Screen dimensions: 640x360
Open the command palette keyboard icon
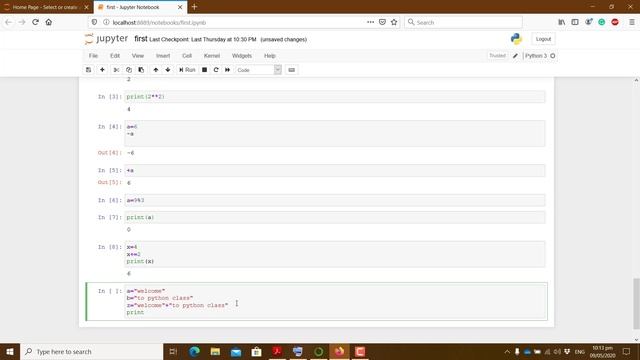click(x=291, y=70)
